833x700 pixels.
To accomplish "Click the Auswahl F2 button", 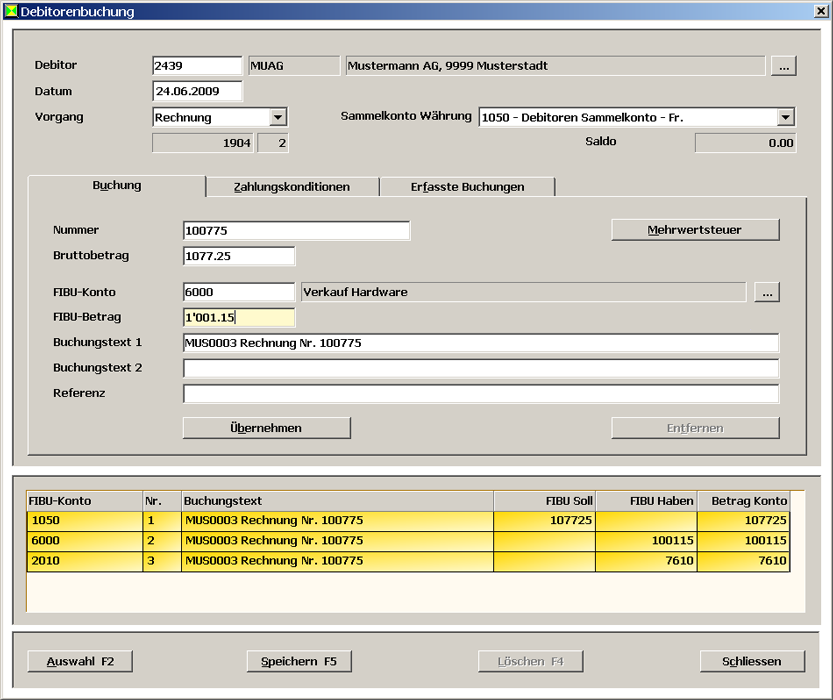I will [x=80, y=662].
